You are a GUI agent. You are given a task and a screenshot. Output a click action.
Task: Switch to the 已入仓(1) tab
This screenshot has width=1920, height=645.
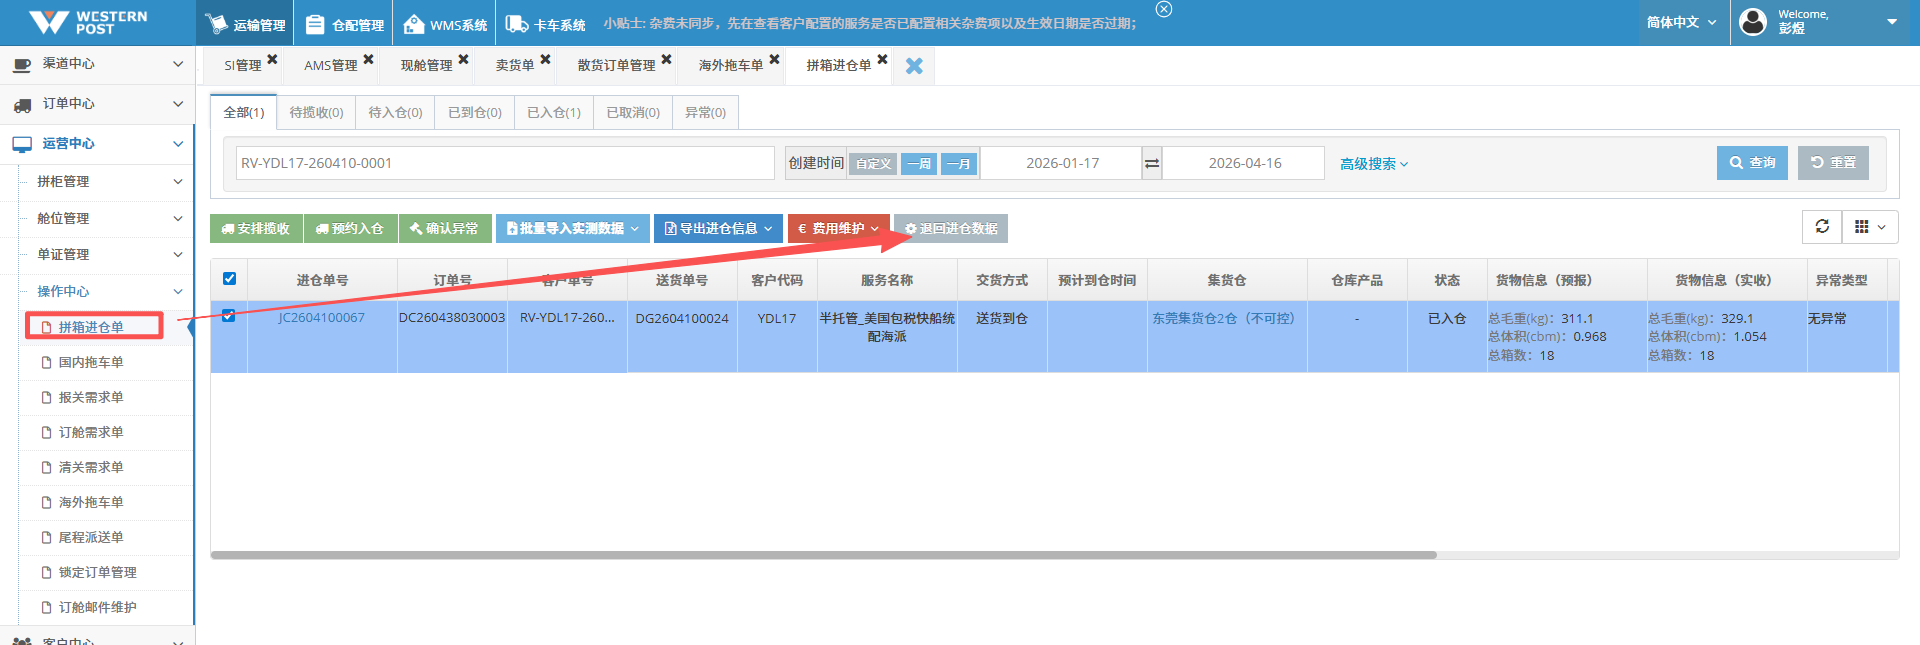point(553,113)
